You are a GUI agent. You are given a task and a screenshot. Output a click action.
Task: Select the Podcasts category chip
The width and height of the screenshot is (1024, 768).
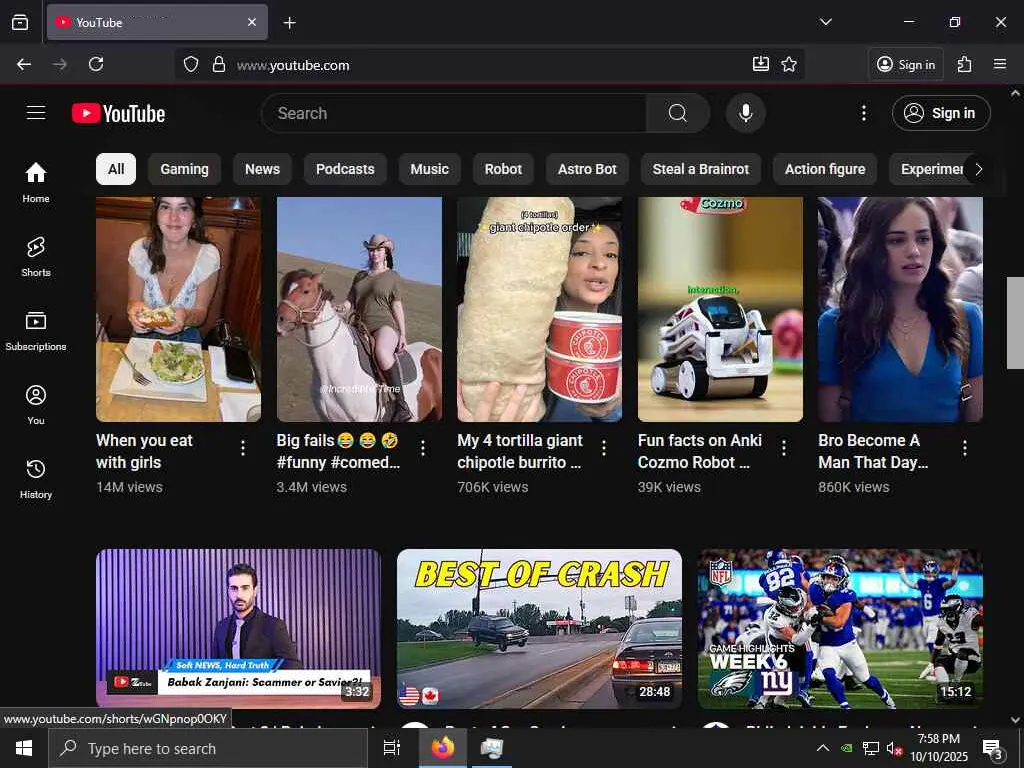pos(345,169)
